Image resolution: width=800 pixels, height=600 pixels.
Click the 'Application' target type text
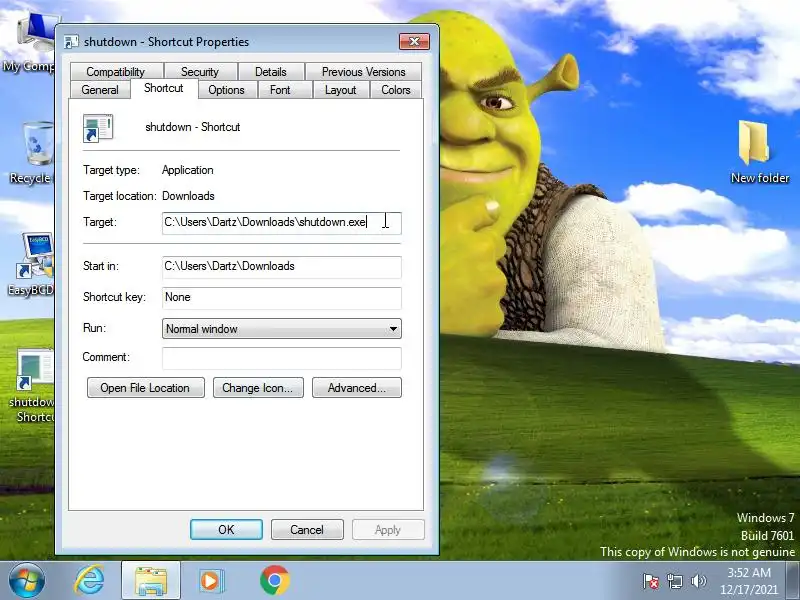188,170
